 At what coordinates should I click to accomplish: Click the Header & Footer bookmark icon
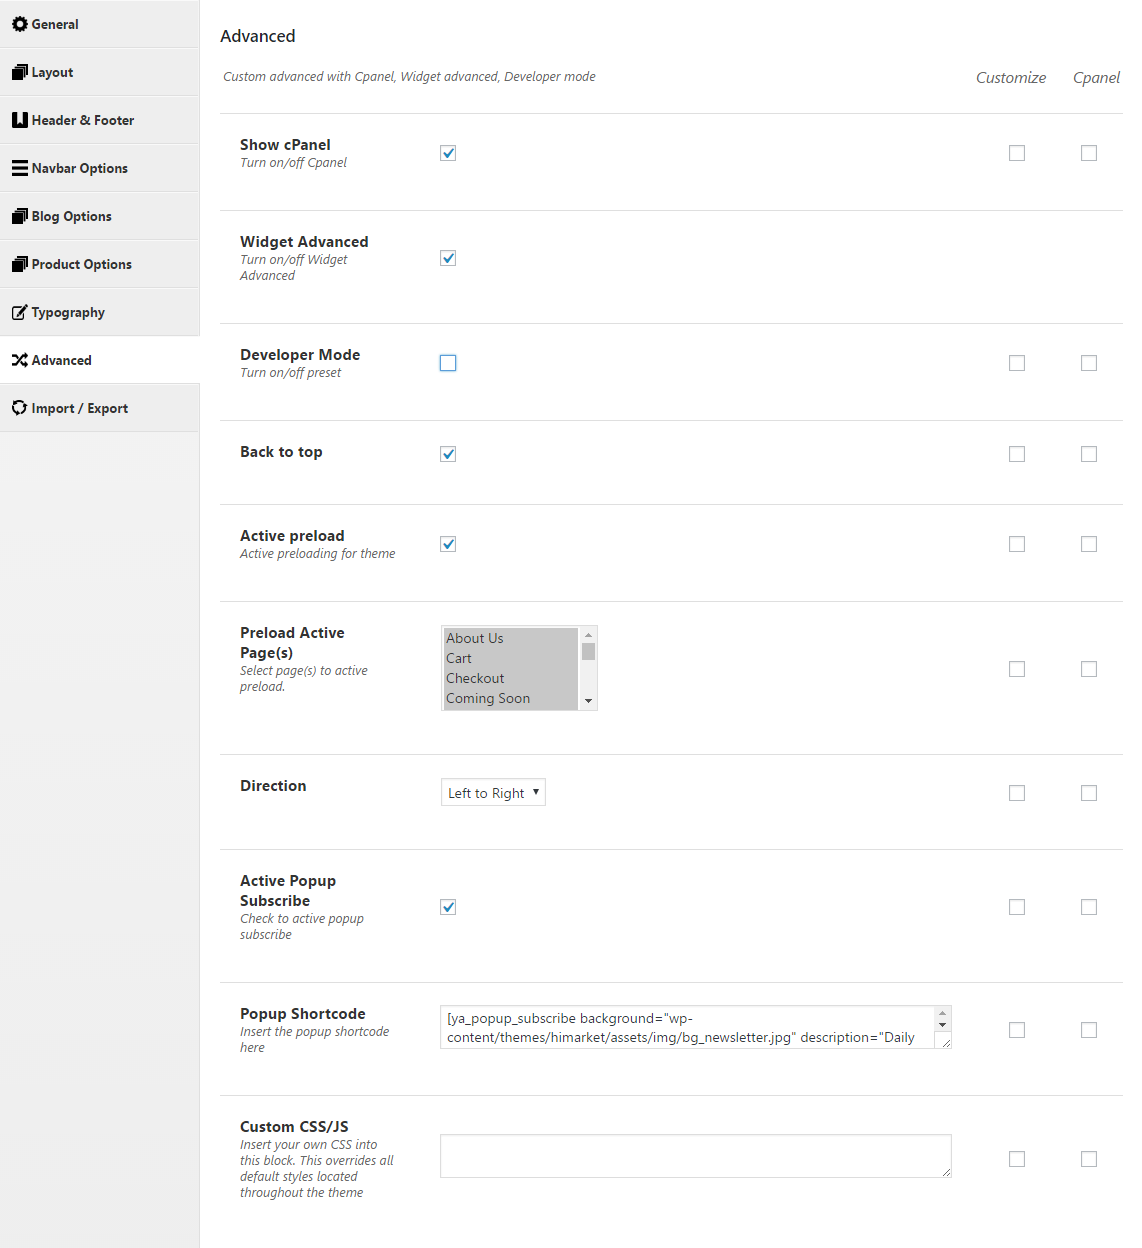coord(20,120)
